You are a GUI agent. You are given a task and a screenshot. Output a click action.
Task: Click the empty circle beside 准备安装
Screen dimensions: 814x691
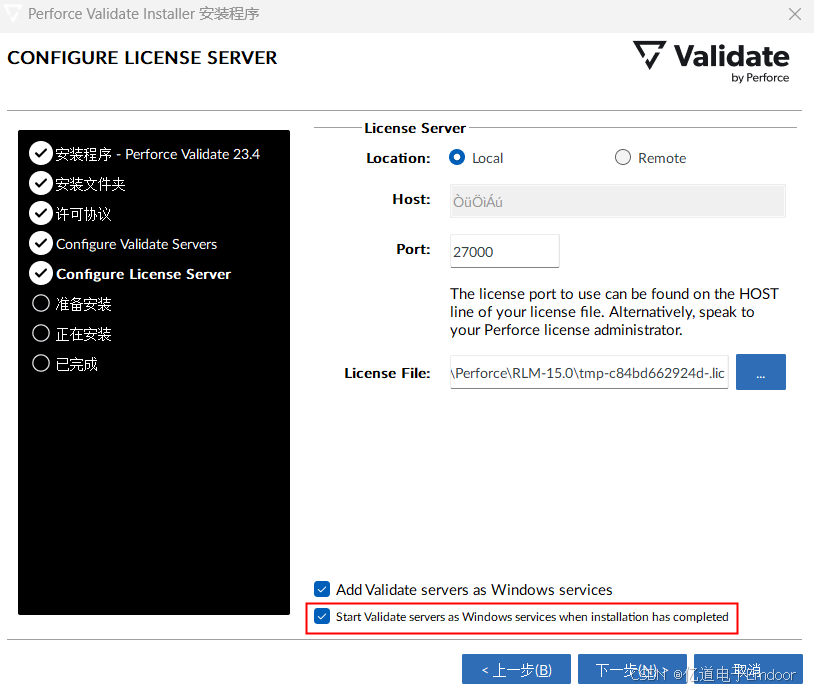40,303
